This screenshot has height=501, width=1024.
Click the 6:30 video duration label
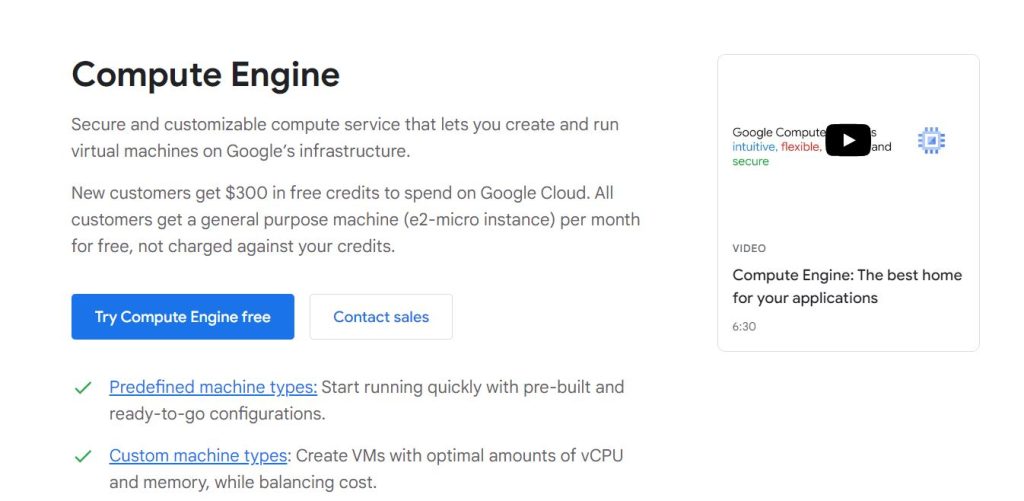click(746, 326)
